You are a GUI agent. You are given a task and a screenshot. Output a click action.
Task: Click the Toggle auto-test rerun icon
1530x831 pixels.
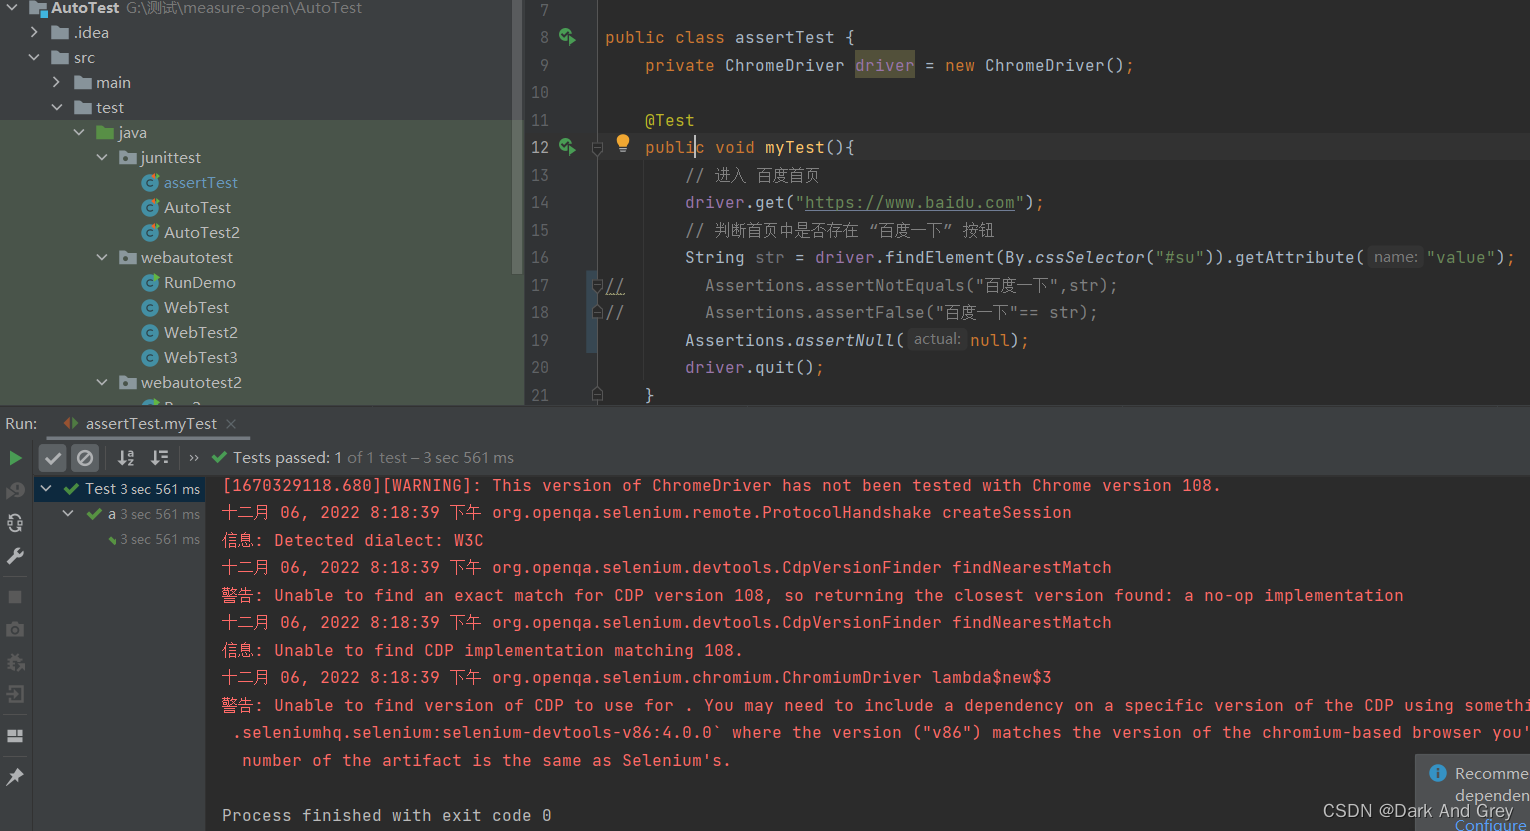(15, 523)
